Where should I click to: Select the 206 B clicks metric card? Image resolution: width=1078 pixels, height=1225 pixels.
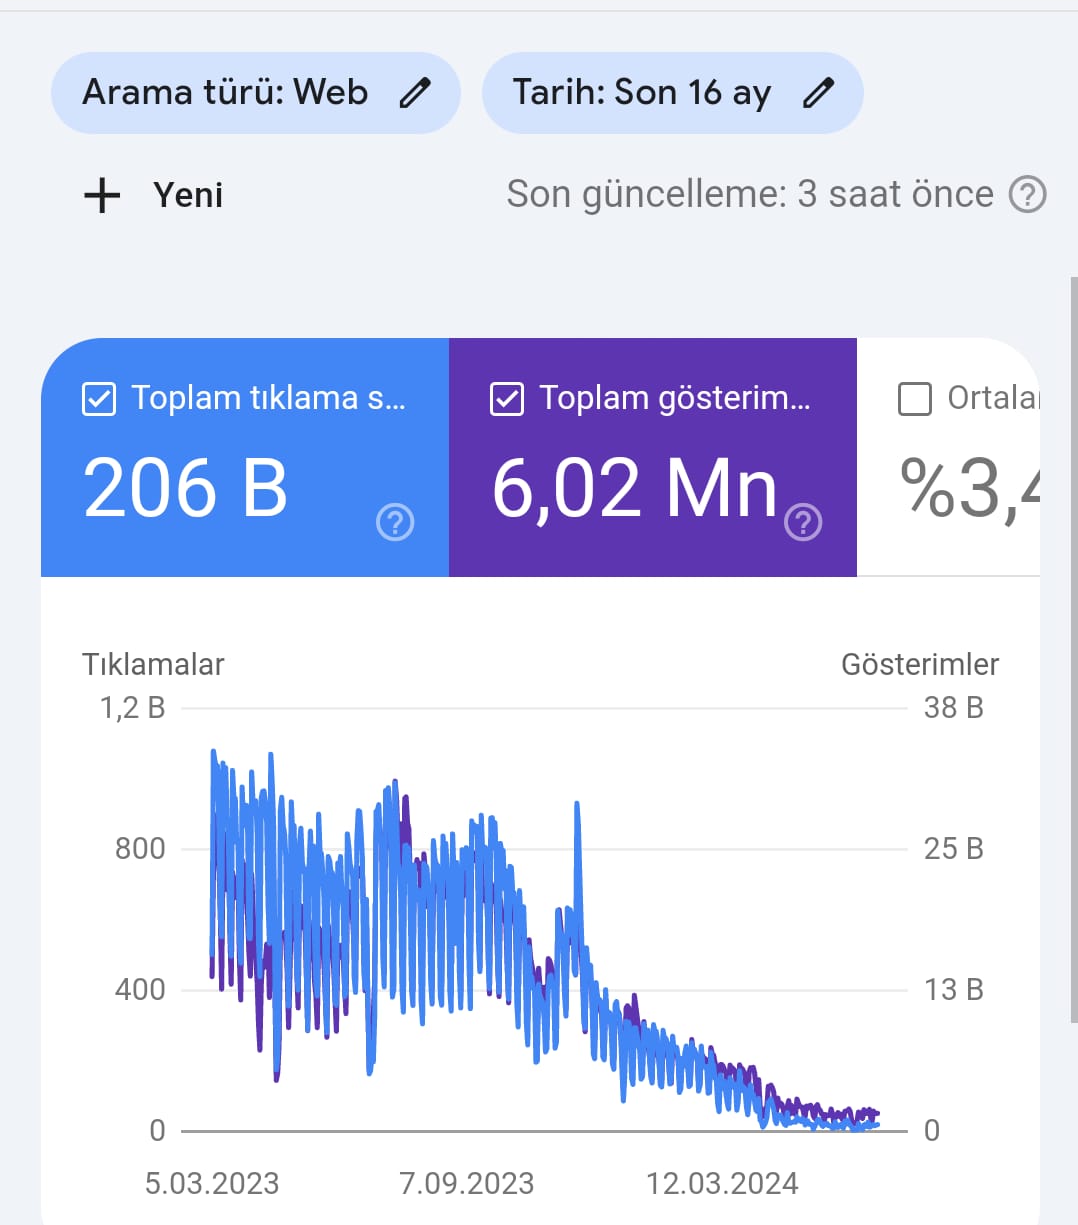245,457
